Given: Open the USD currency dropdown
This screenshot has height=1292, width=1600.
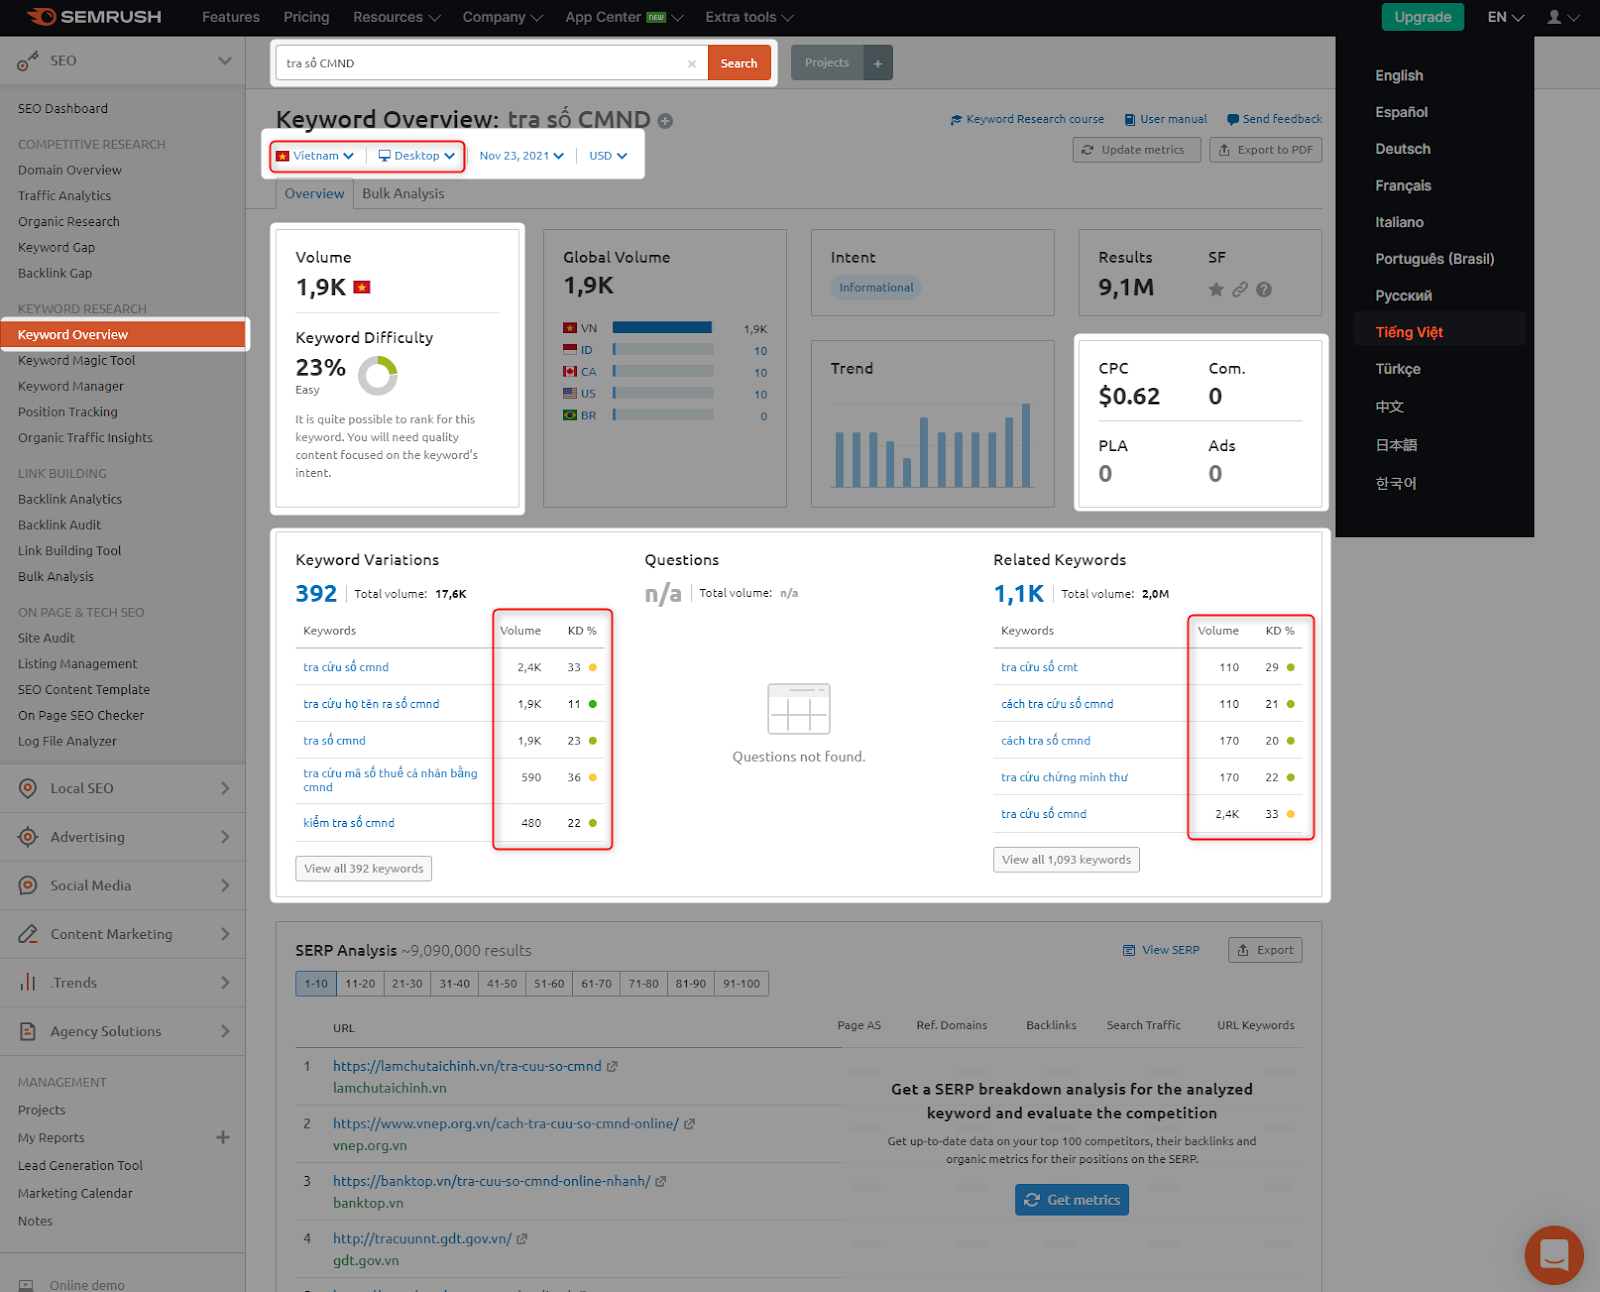Looking at the screenshot, I should pyautogui.click(x=608, y=156).
